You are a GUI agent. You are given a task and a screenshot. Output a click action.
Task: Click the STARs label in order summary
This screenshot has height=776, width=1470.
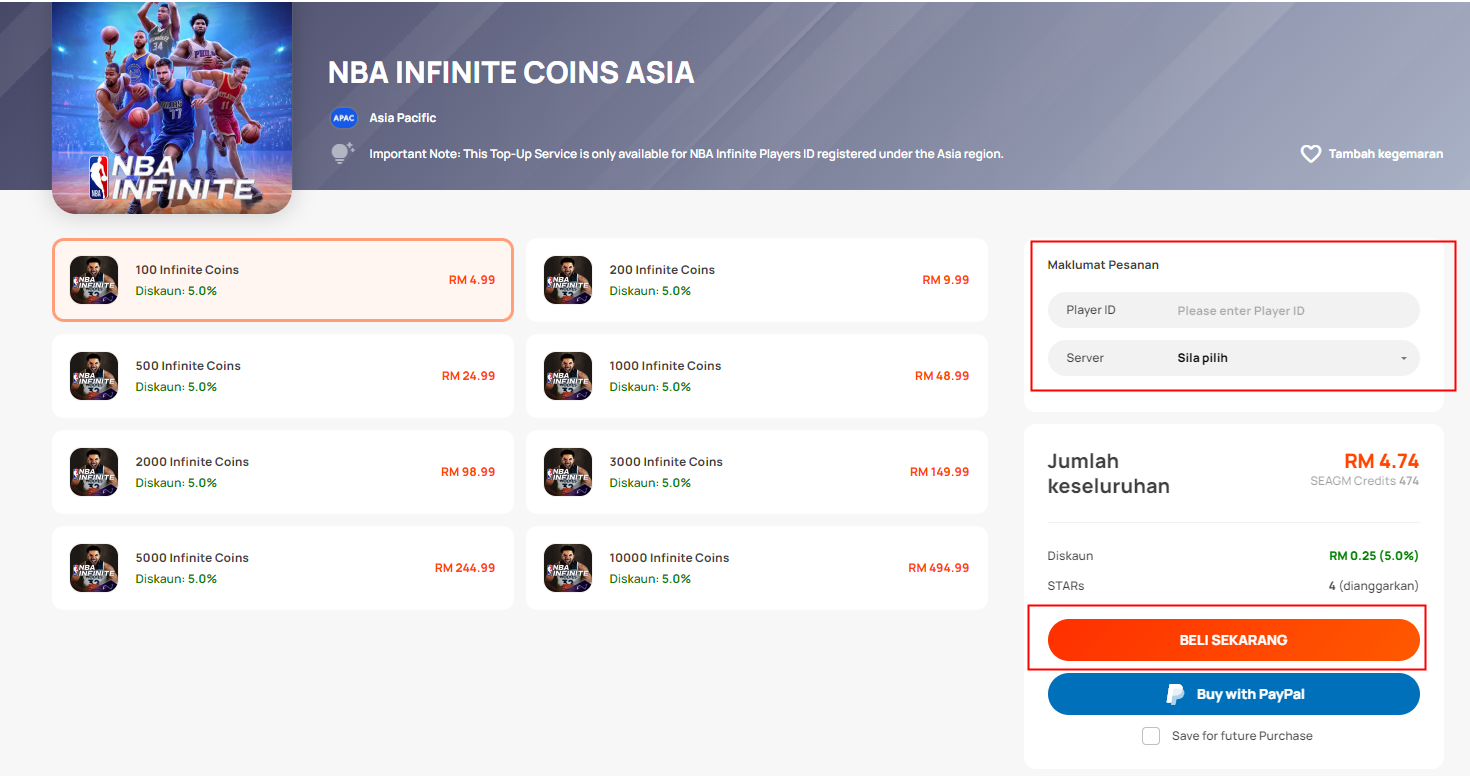[x=1066, y=586]
